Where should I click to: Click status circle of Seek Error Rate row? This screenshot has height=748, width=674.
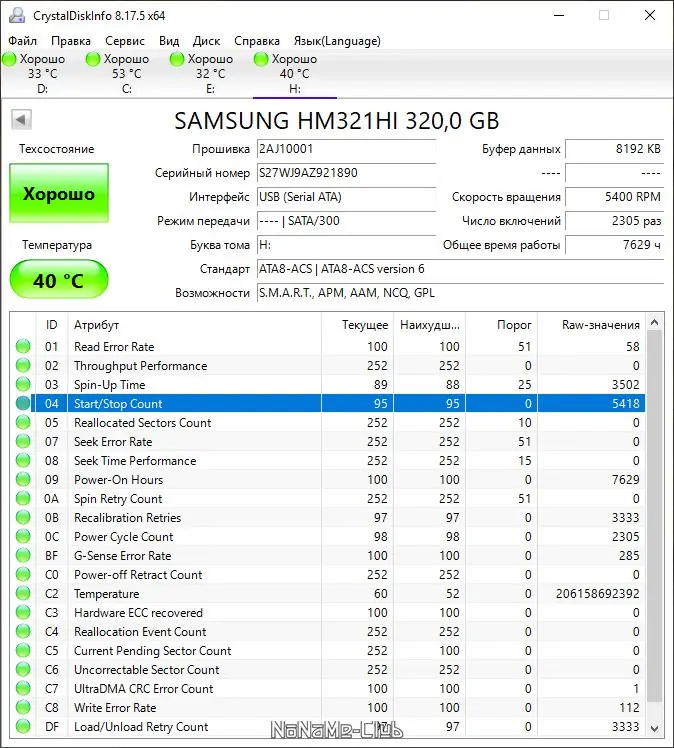point(23,441)
